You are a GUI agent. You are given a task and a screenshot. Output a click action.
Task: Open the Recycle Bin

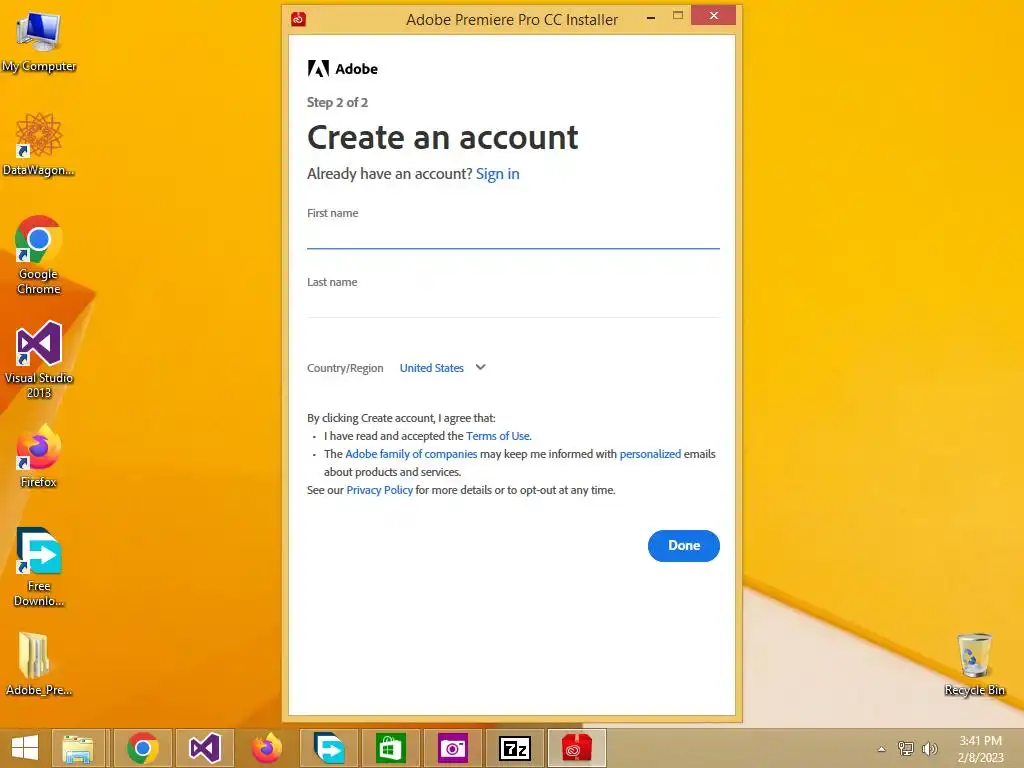(x=974, y=664)
